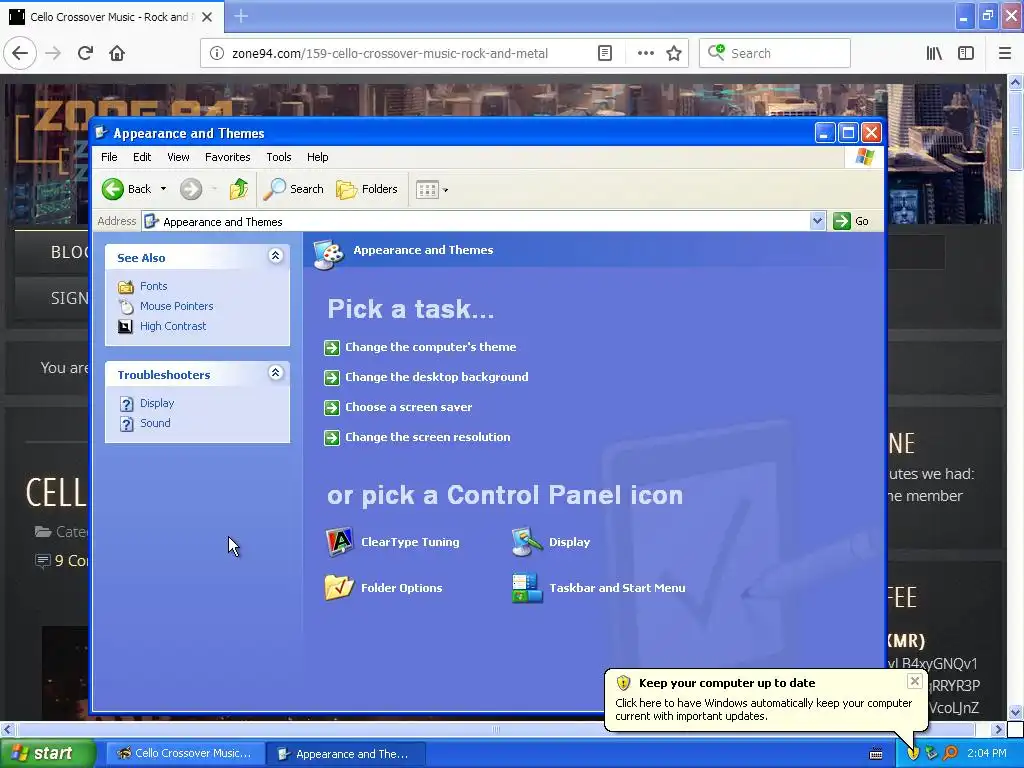Bookmark this page with star icon
Image resolution: width=1024 pixels, height=768 pixels.
pyautogui.click(x=674, y=54)
